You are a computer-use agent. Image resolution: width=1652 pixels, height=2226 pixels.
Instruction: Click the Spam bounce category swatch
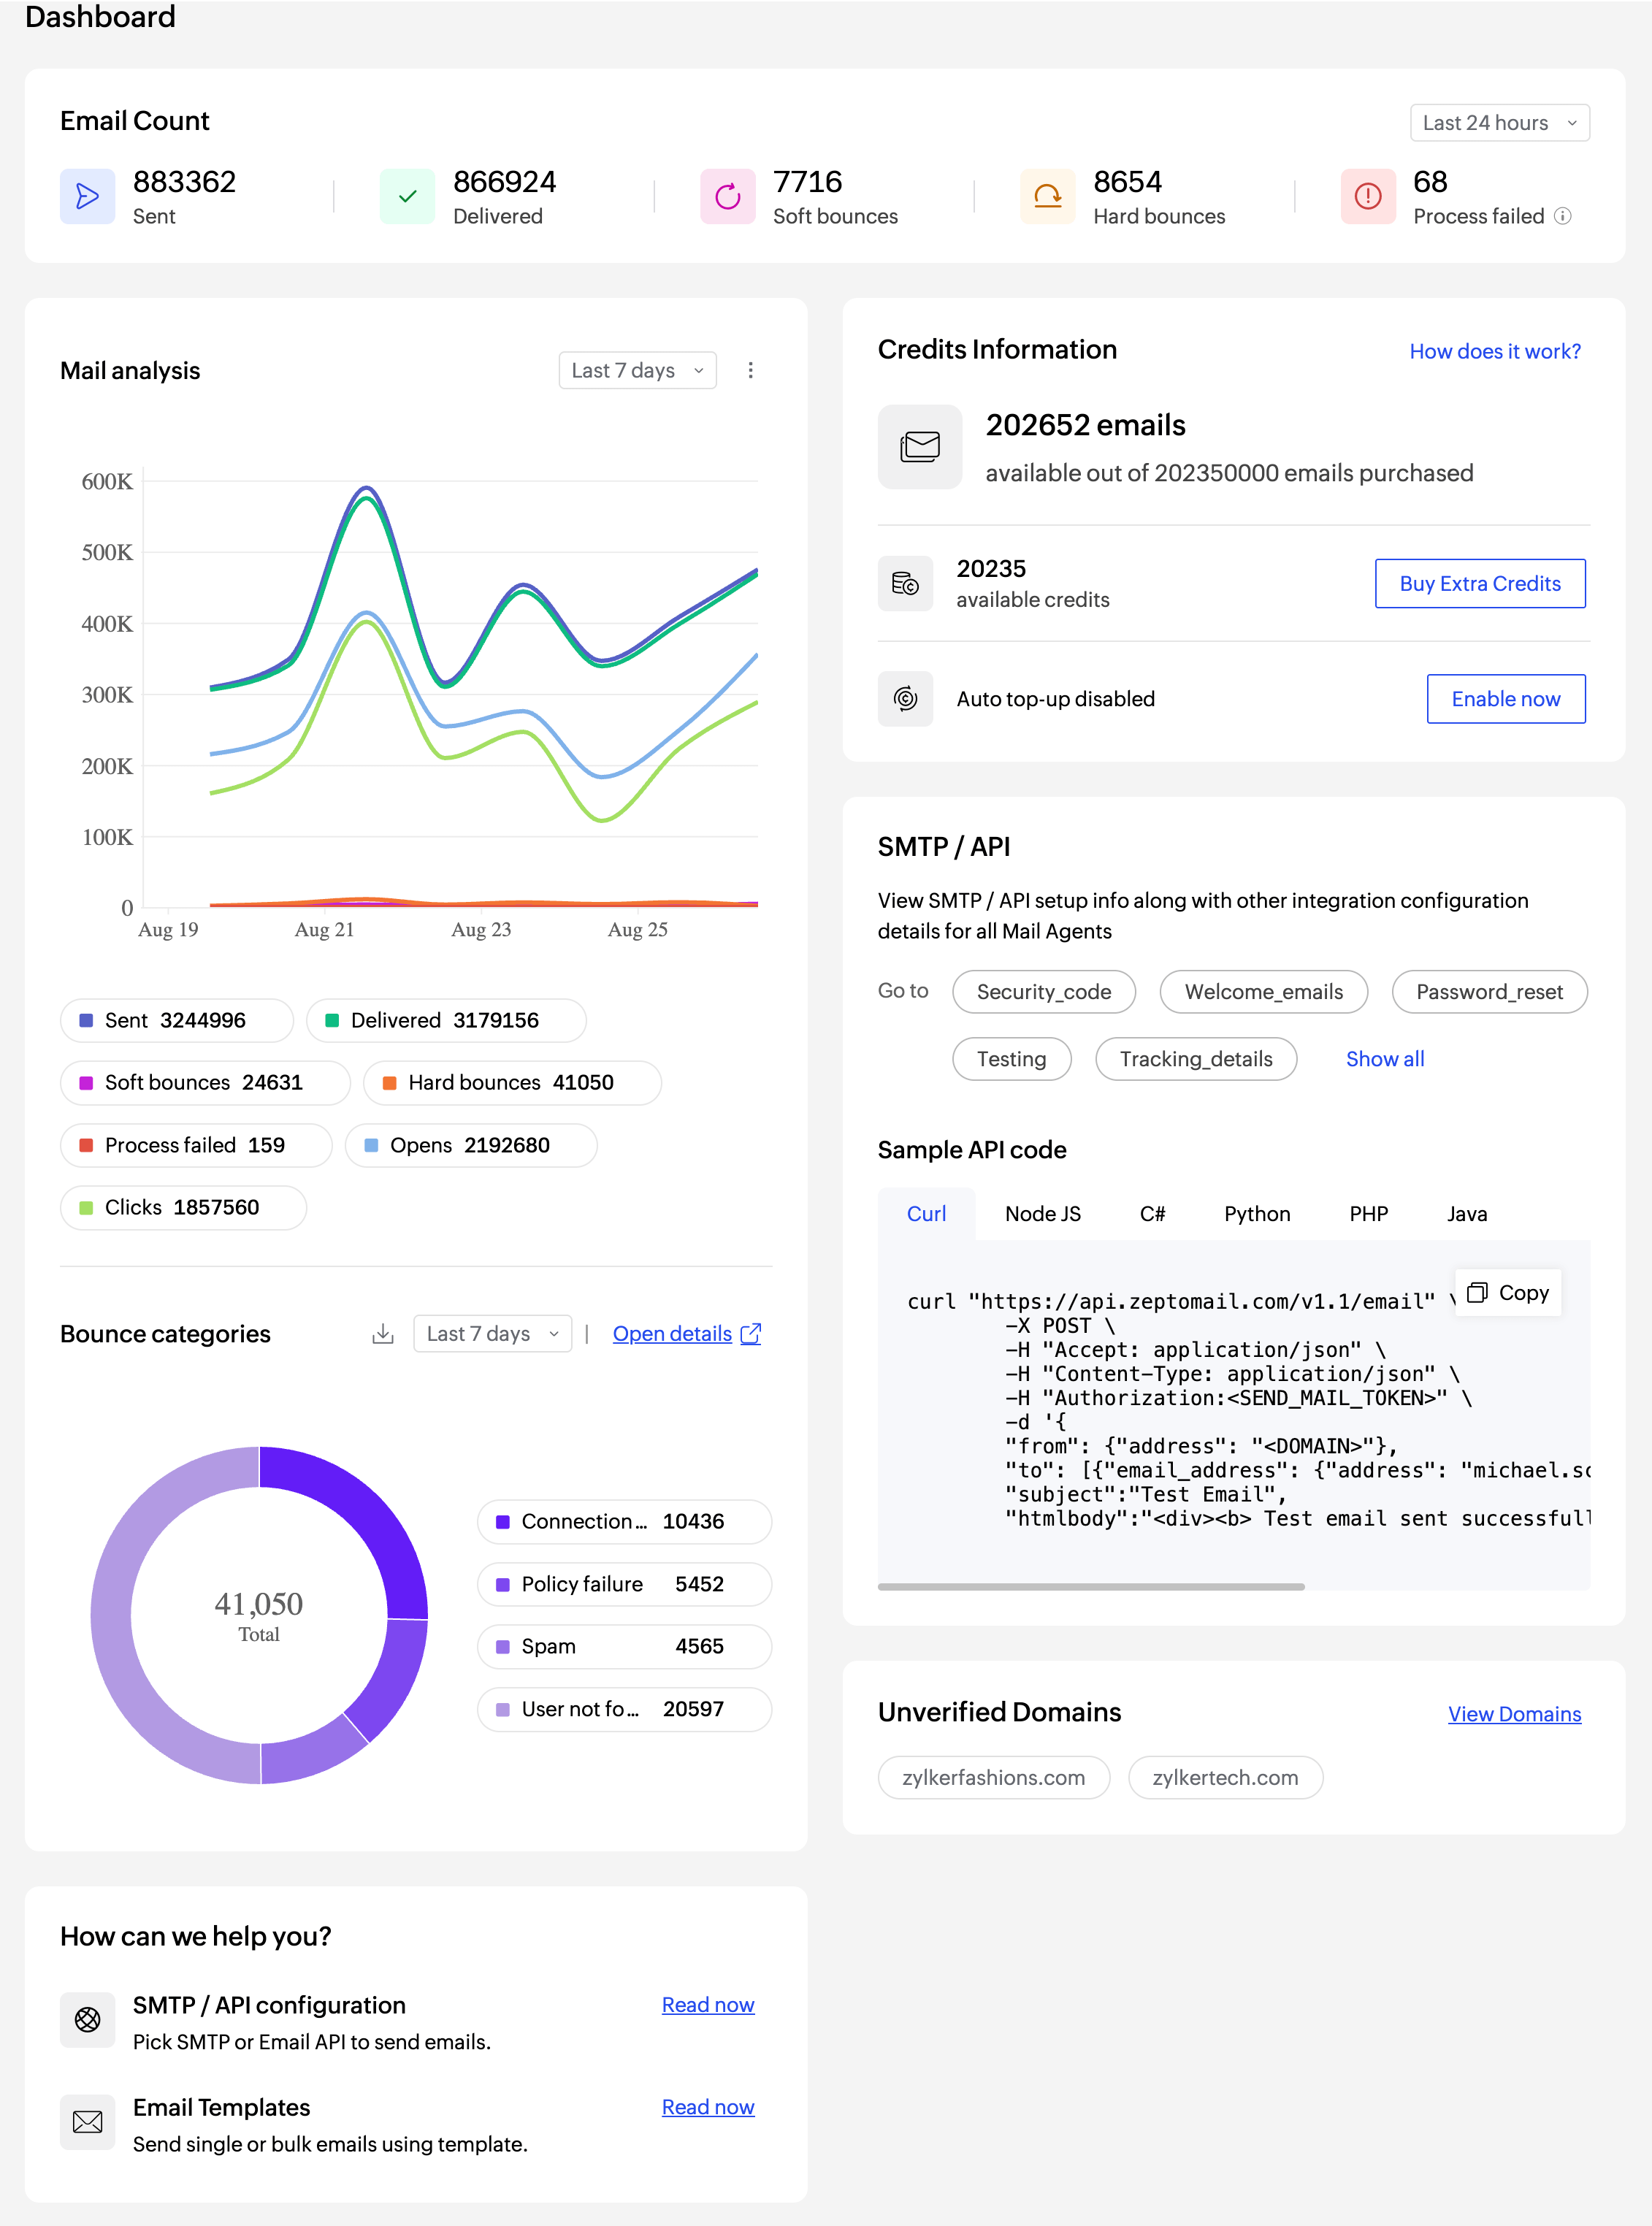(503, 1647)
